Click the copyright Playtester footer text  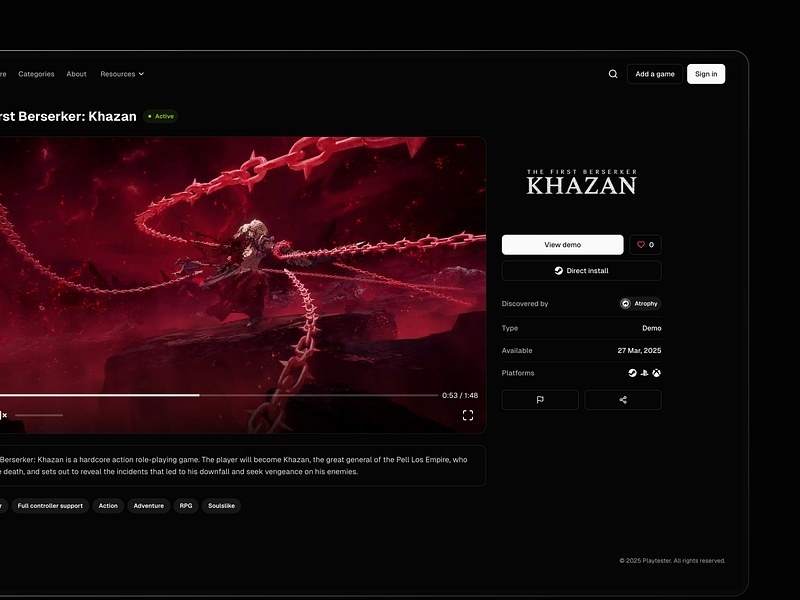[x=672, y=561]
